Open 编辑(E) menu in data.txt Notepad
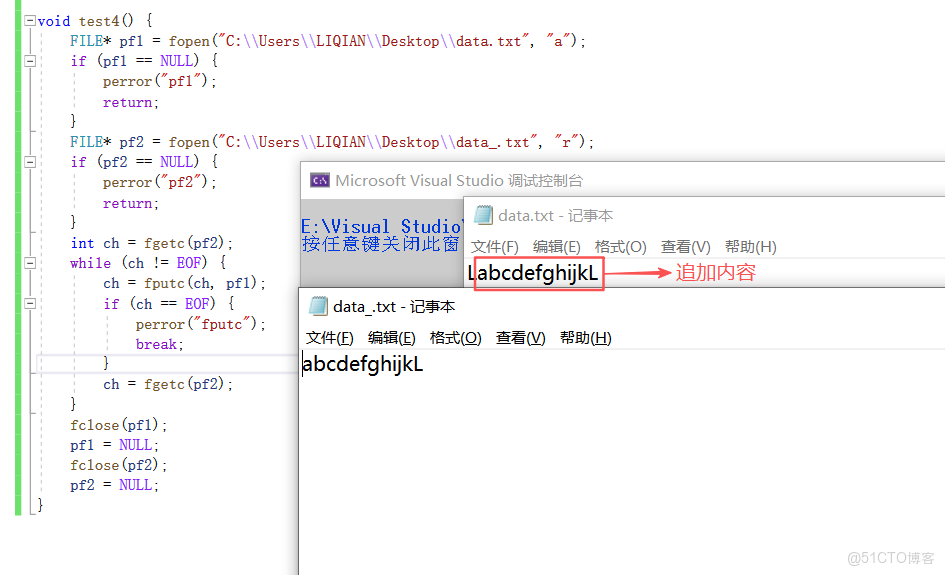Image resolution: width=945 pixels, height=575 pixels. tap(556, 247)
